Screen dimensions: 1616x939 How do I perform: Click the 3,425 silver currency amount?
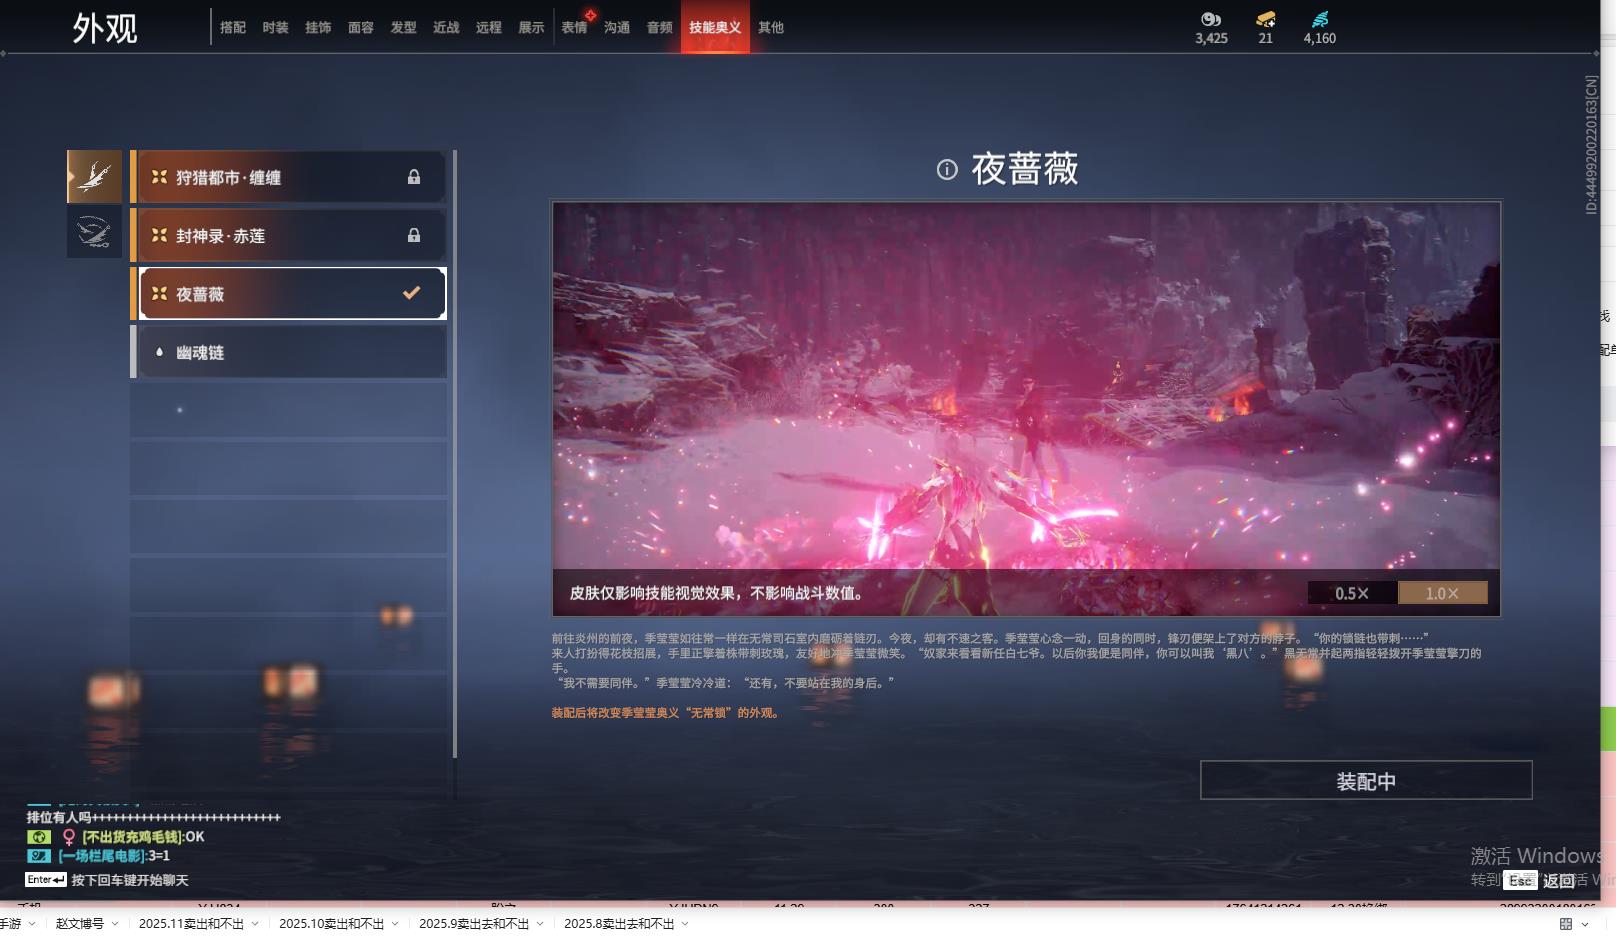tap(1211, 38)
